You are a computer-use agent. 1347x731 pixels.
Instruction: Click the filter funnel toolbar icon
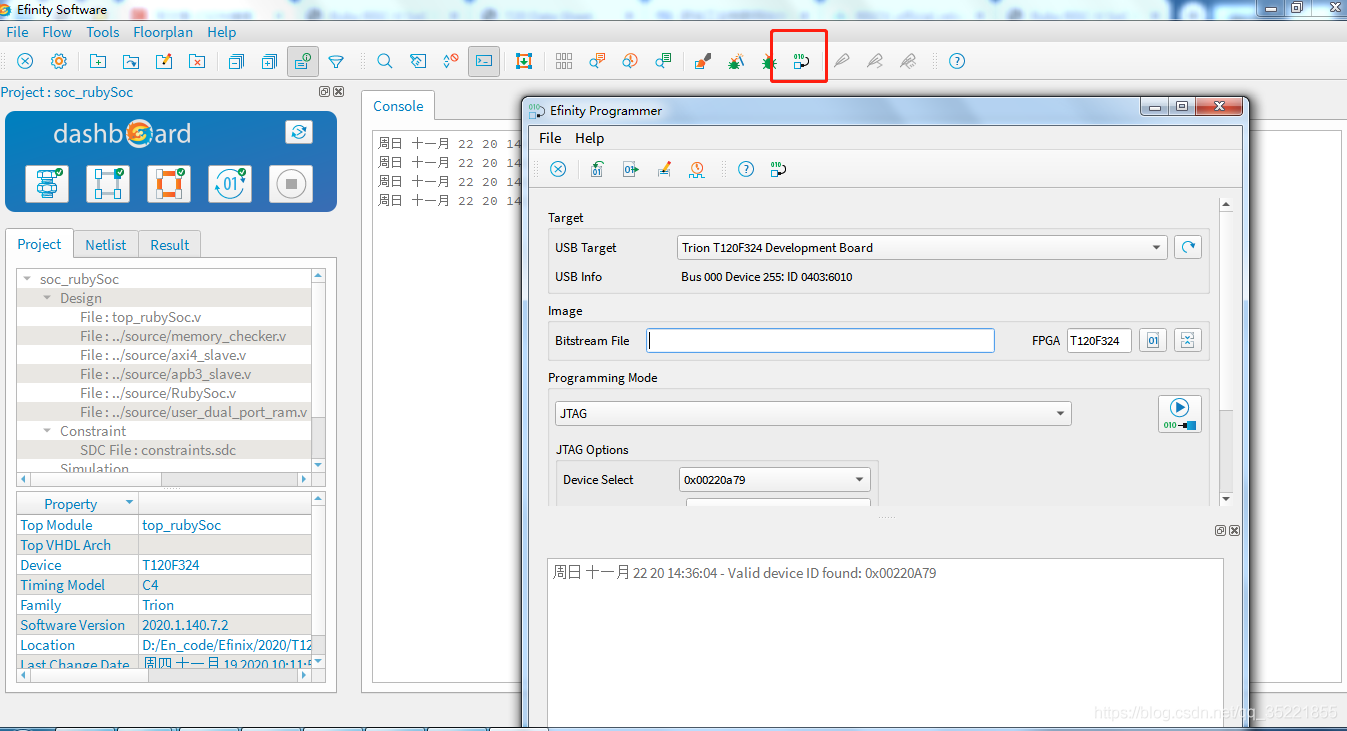pyautogui.click(x=336, y=61)
